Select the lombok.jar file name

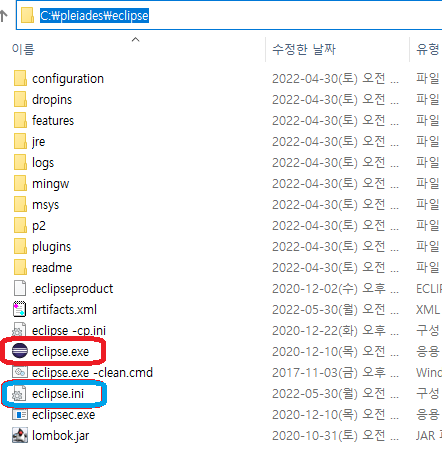[61, 436]
